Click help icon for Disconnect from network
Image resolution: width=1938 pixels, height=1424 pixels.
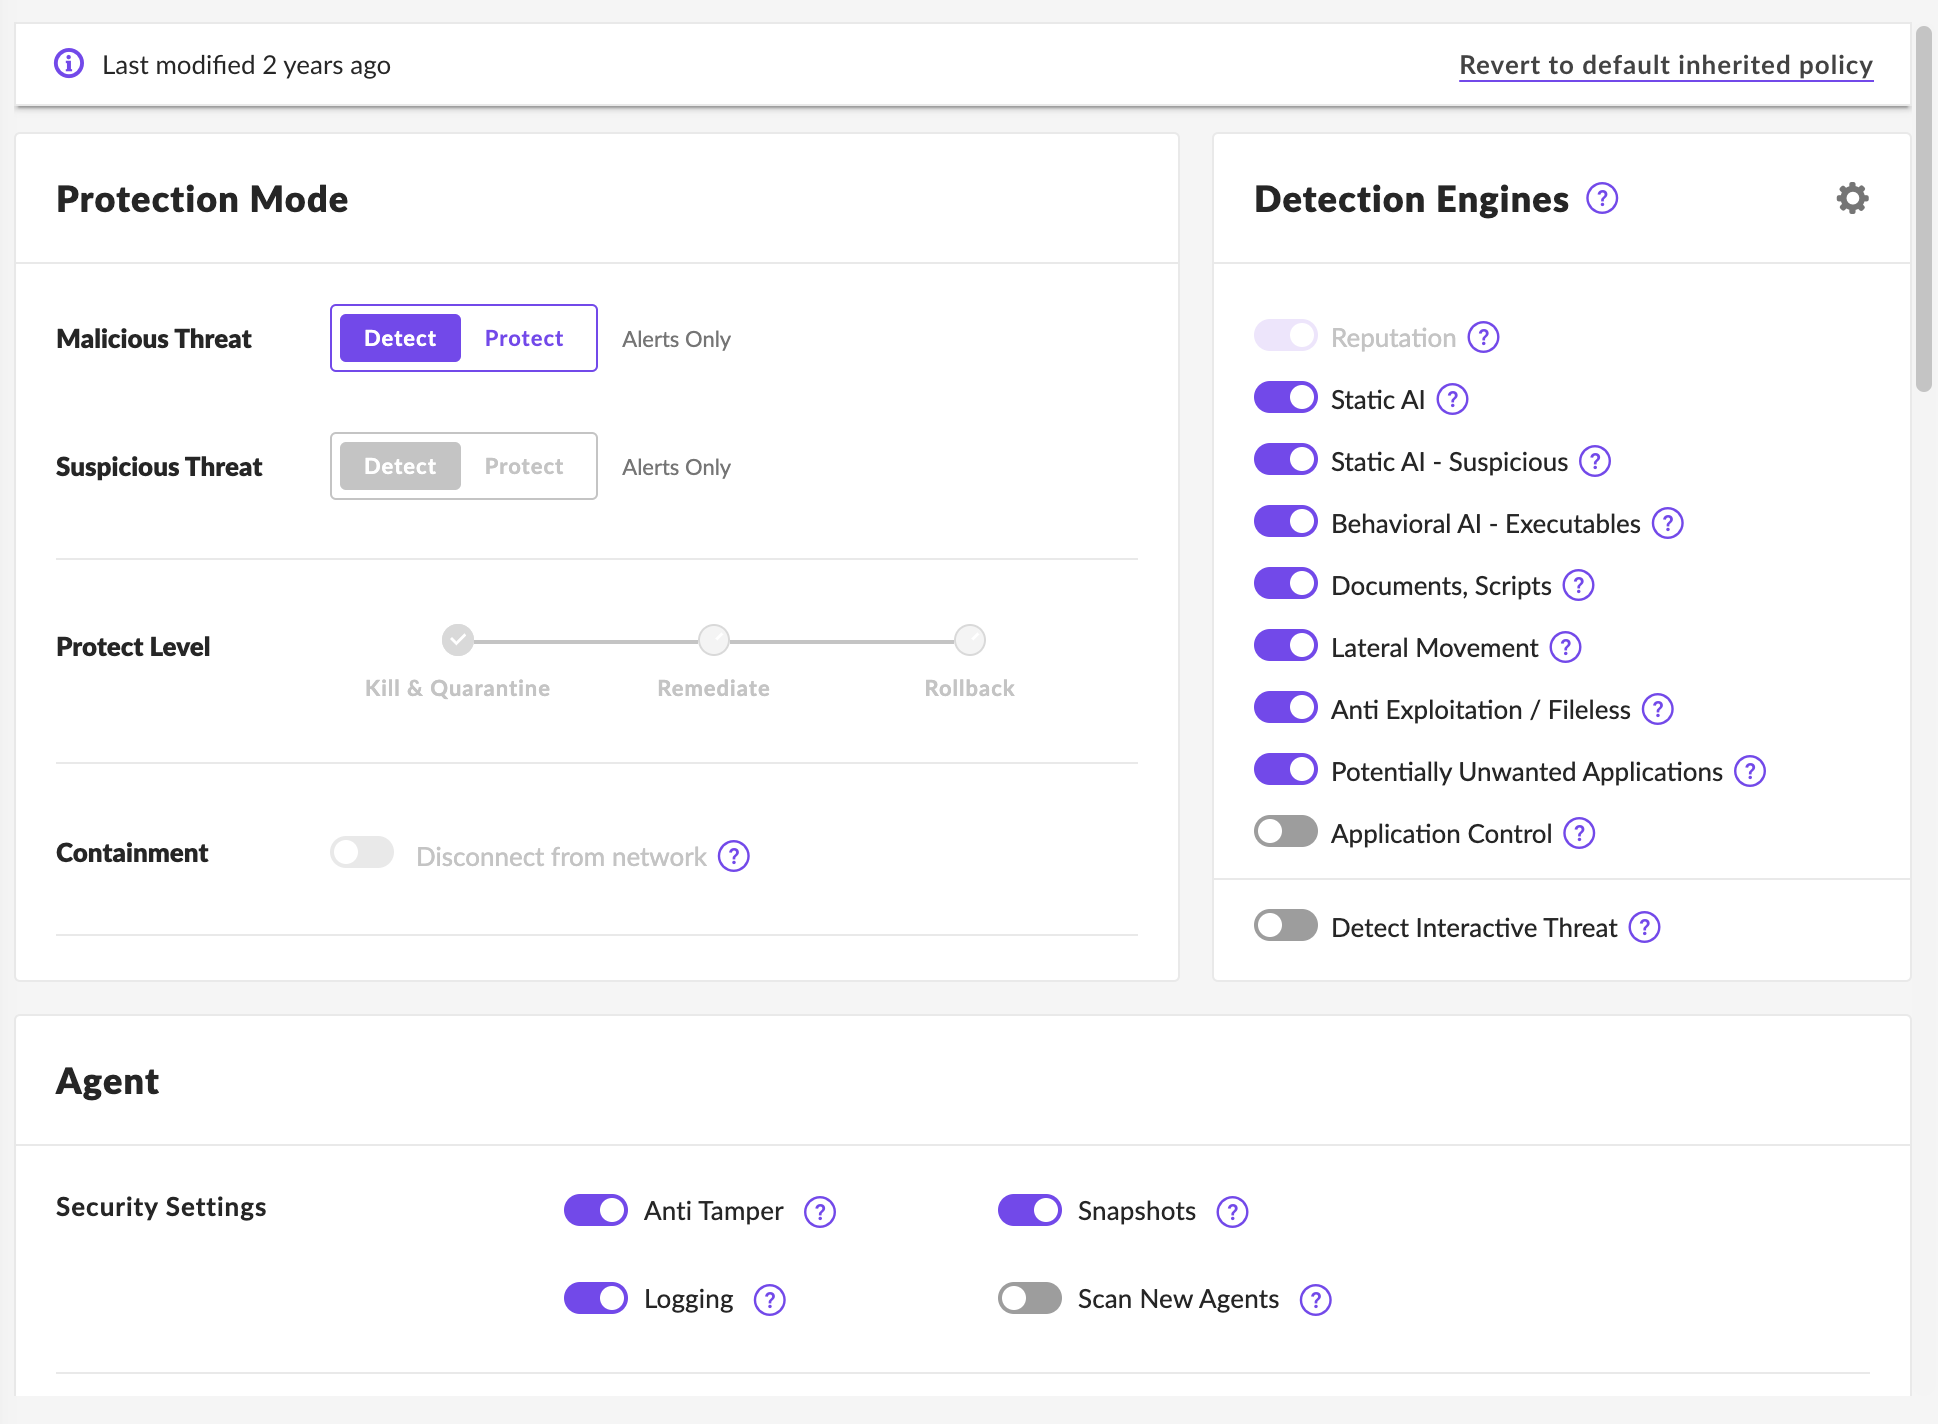[x=734, y=856]
